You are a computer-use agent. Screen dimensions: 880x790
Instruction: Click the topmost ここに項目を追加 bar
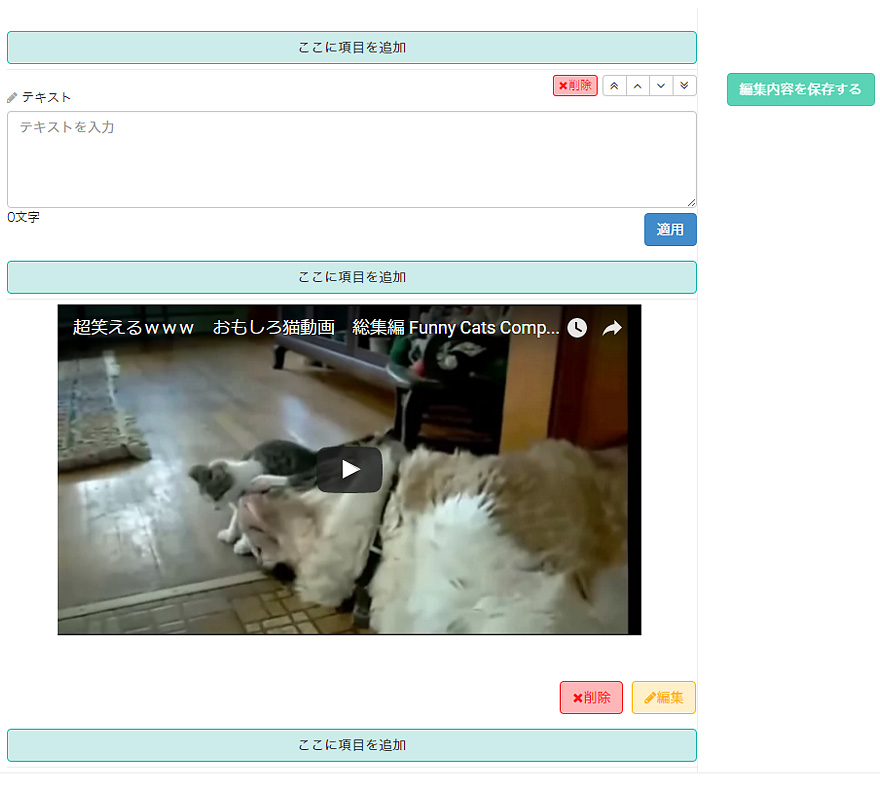click(352, 48)
